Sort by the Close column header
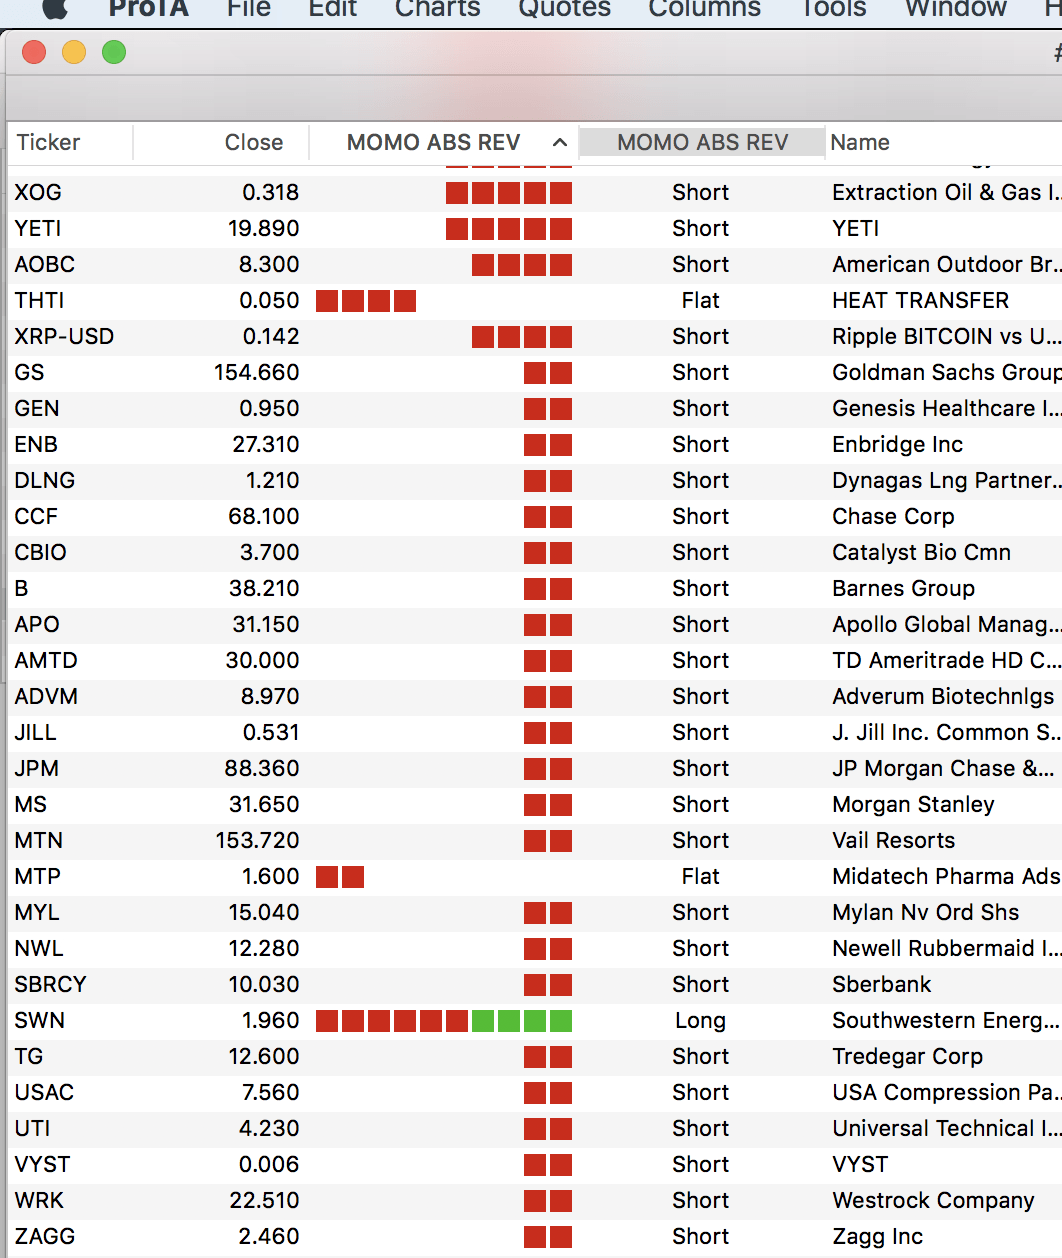 click(253, 142)
